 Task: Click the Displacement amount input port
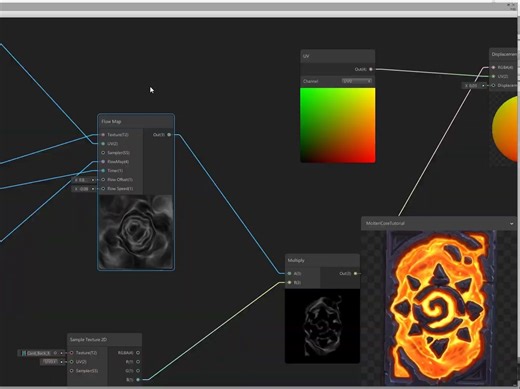coord(493,86)
